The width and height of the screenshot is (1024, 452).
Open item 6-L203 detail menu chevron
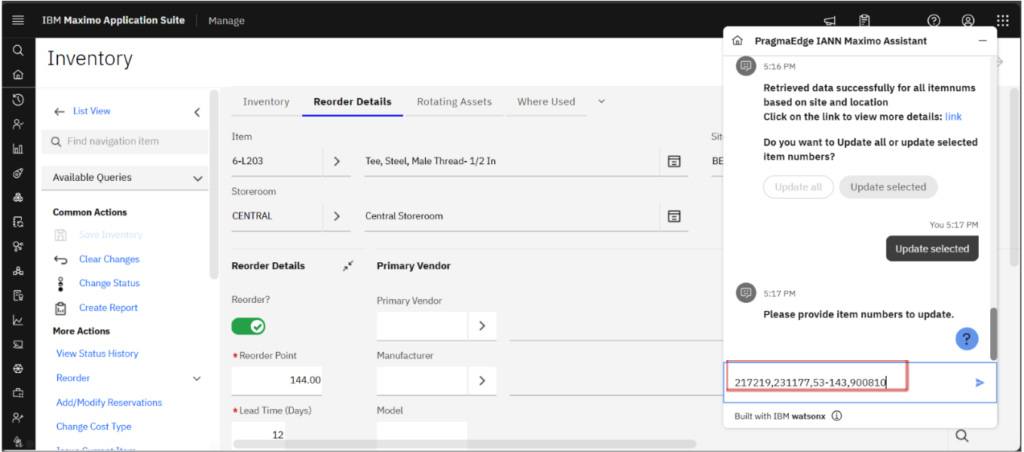(x=337, y=161)
